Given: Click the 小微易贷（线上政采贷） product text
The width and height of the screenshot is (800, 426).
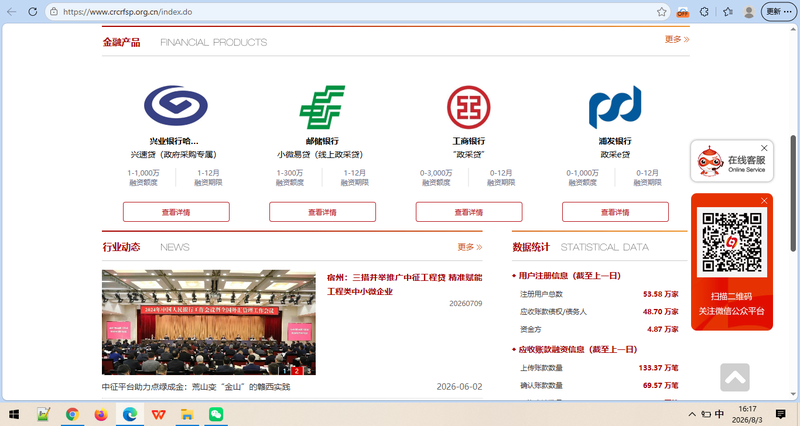Looking at the screenshot, I should [x=320, y=155].
